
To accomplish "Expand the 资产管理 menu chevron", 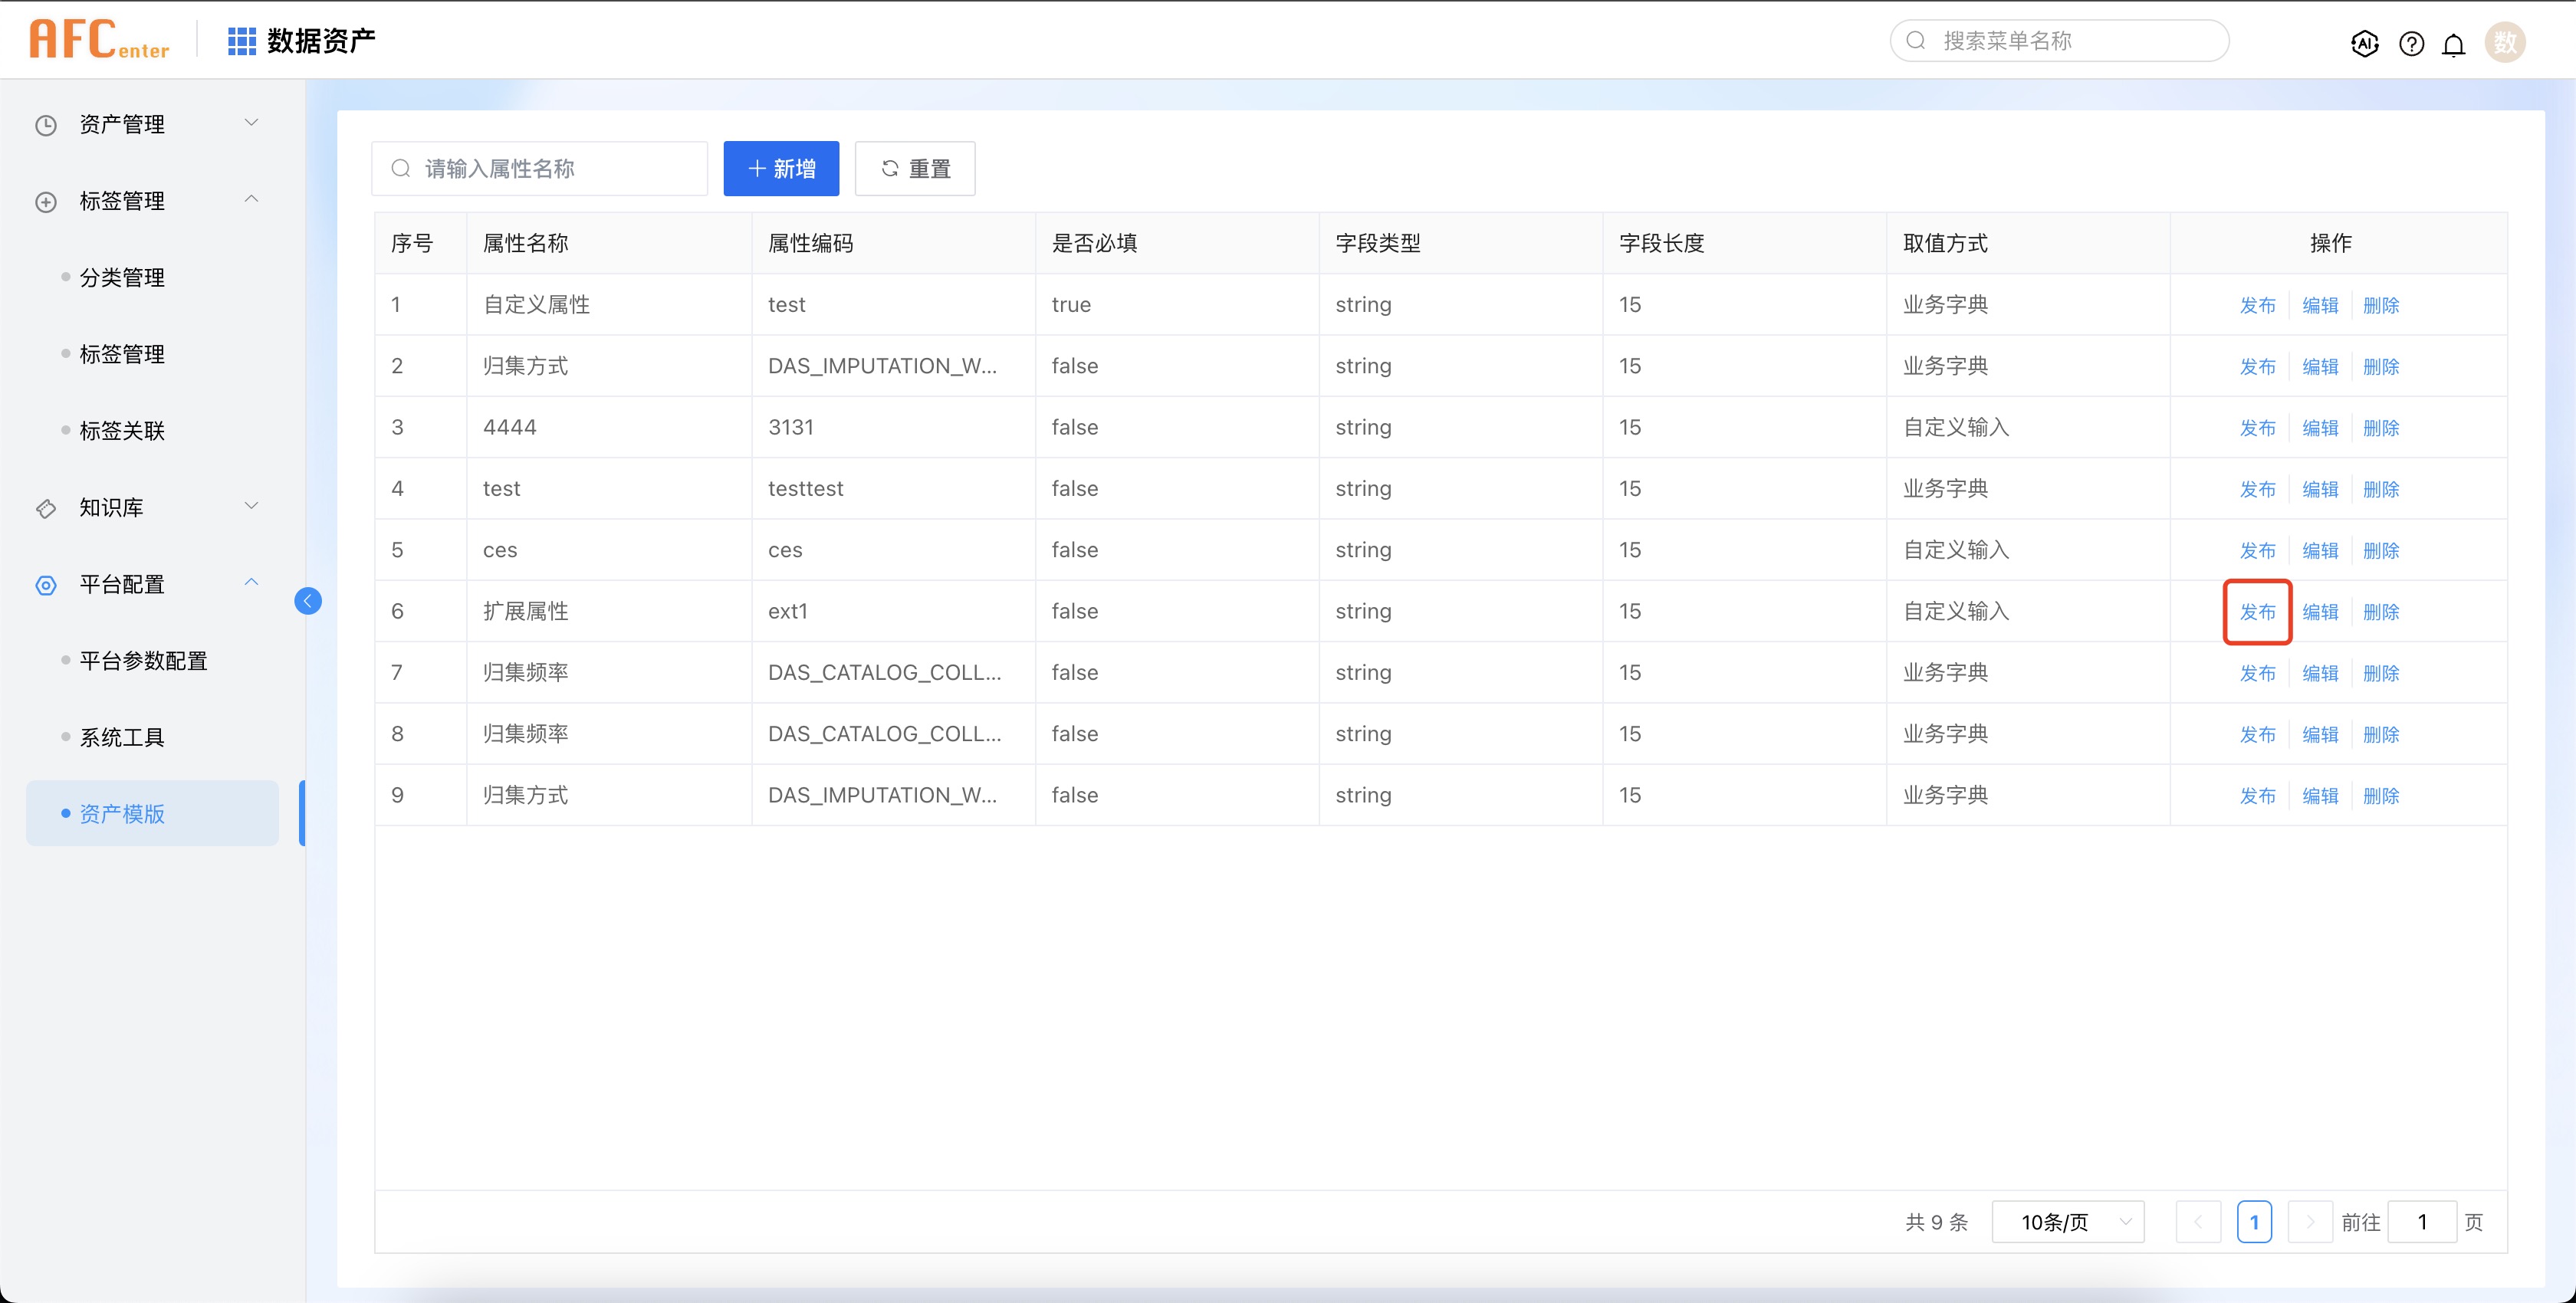I will click(252, 122).
